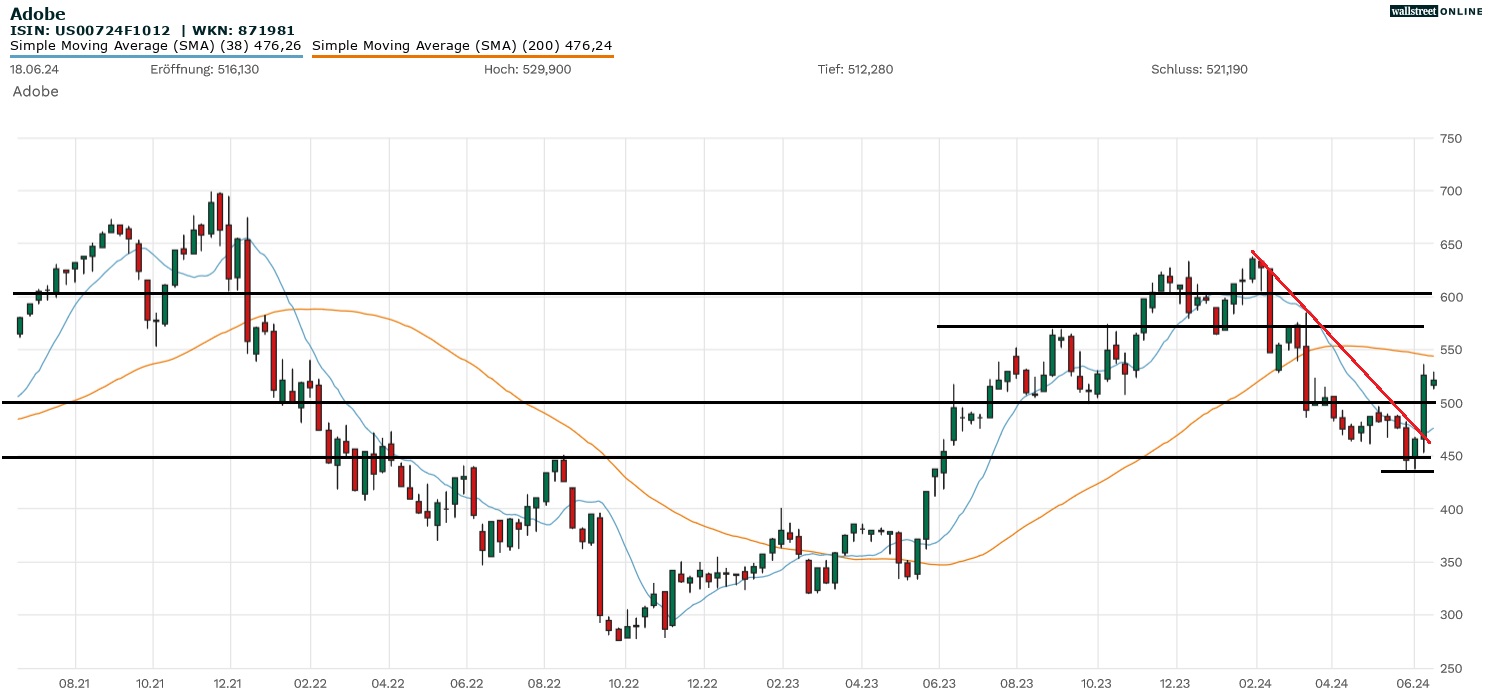Click the Tief: 512,280 value

(x=855, y=70)
